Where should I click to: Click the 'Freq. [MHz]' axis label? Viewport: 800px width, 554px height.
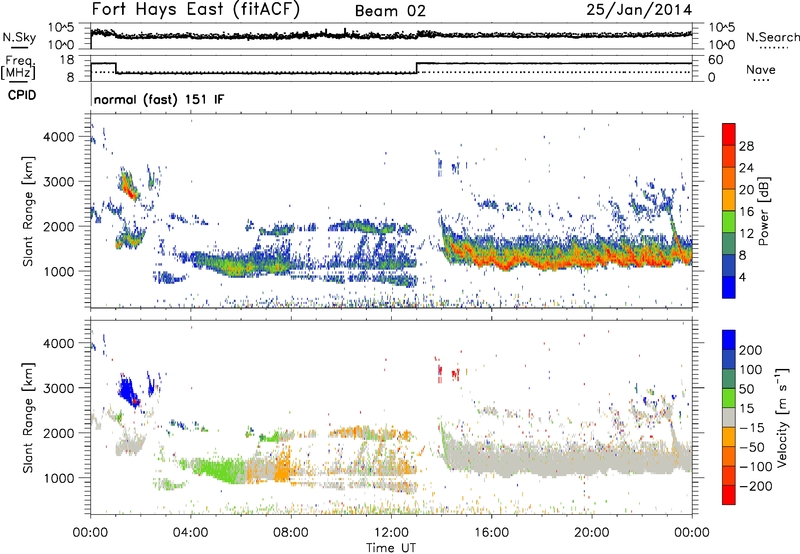[18, 68]
